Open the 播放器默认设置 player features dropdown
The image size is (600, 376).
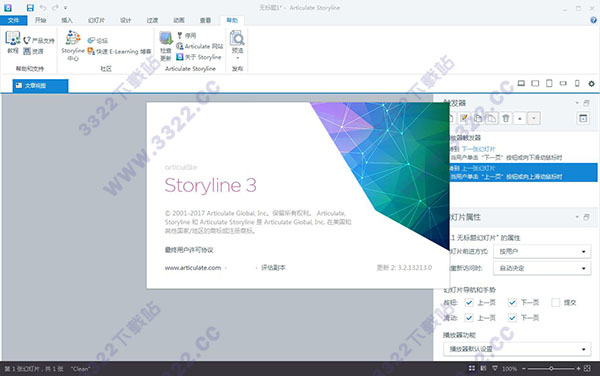click(x=517, y=349)
